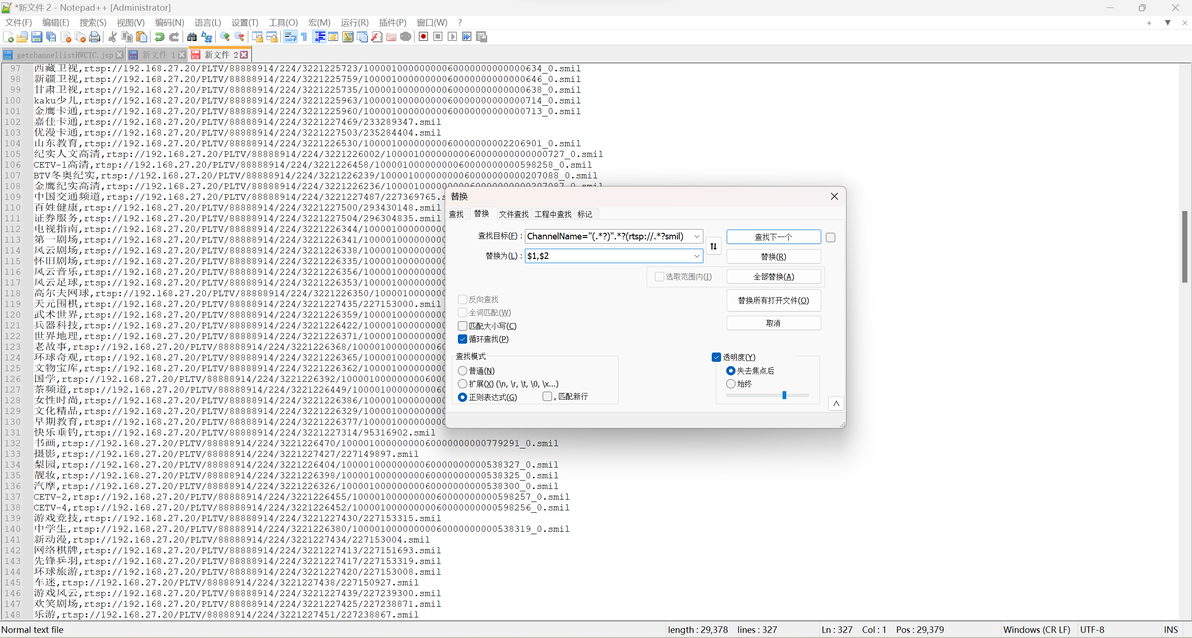
Task: Collapse the replace dialog with caret button
Action: tap(835, 404)
